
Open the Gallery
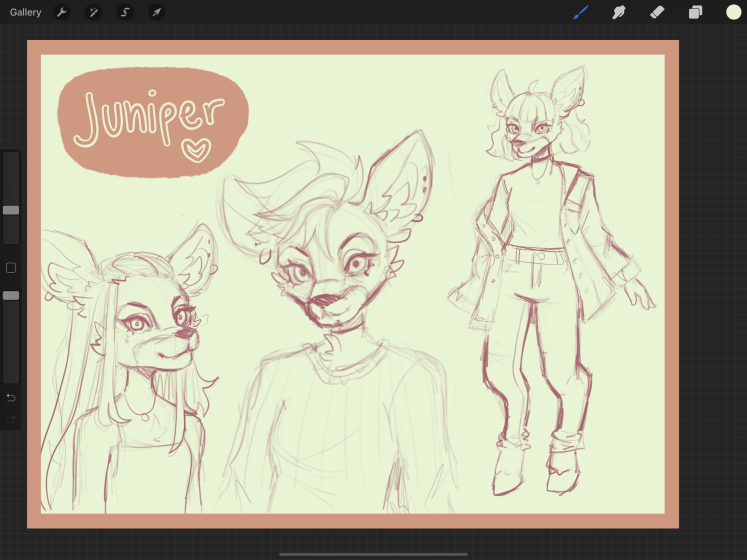coord(25,12)
